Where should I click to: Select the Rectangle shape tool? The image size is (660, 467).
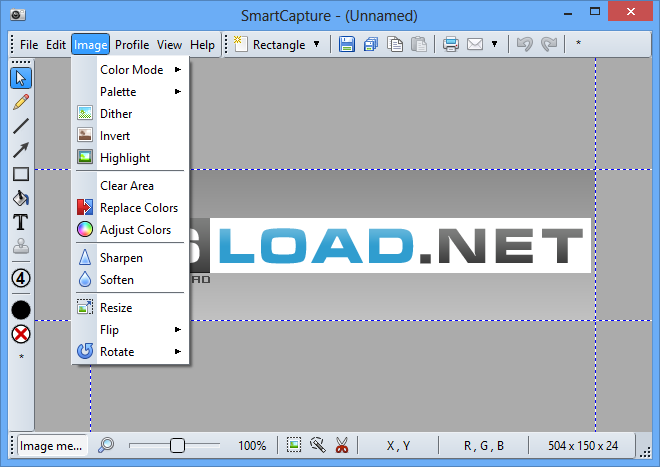click(x=21, y=174)
